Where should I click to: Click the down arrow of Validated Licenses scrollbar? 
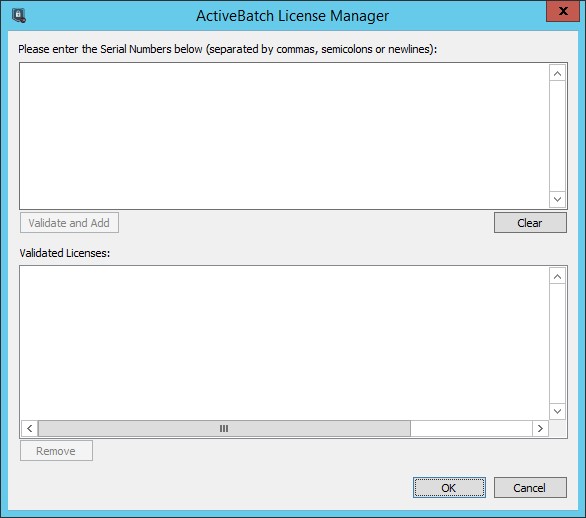(557, 411)
